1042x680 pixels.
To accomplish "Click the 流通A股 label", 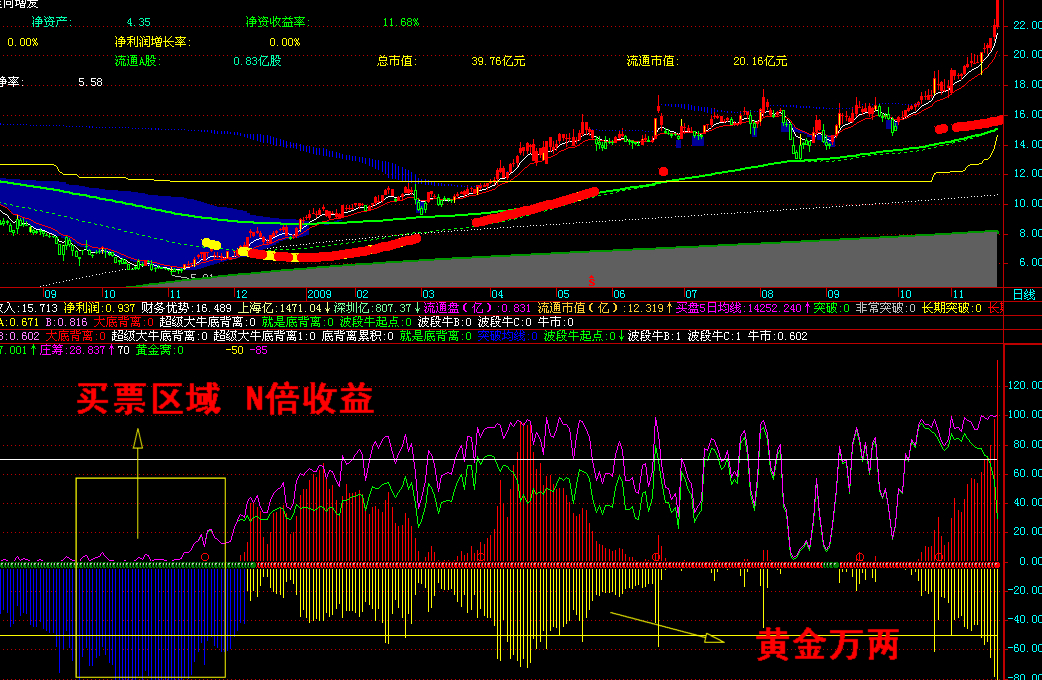I will pyautogui.click(x=138, y=61).
